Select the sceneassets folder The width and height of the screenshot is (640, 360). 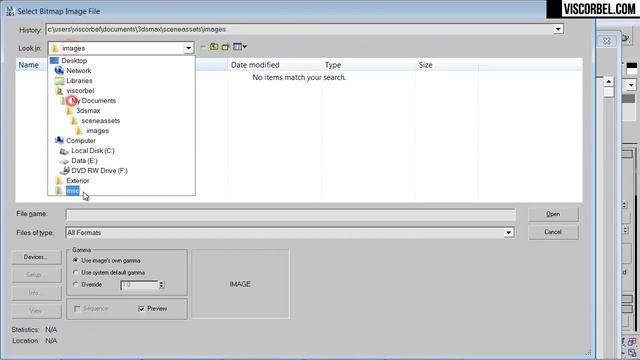pos(100,121)
